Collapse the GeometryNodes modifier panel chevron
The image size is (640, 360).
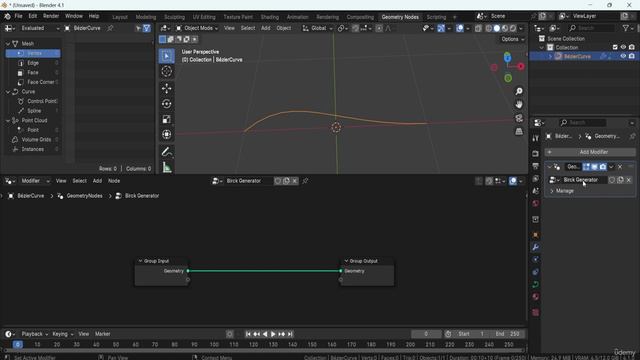(549, 167)
